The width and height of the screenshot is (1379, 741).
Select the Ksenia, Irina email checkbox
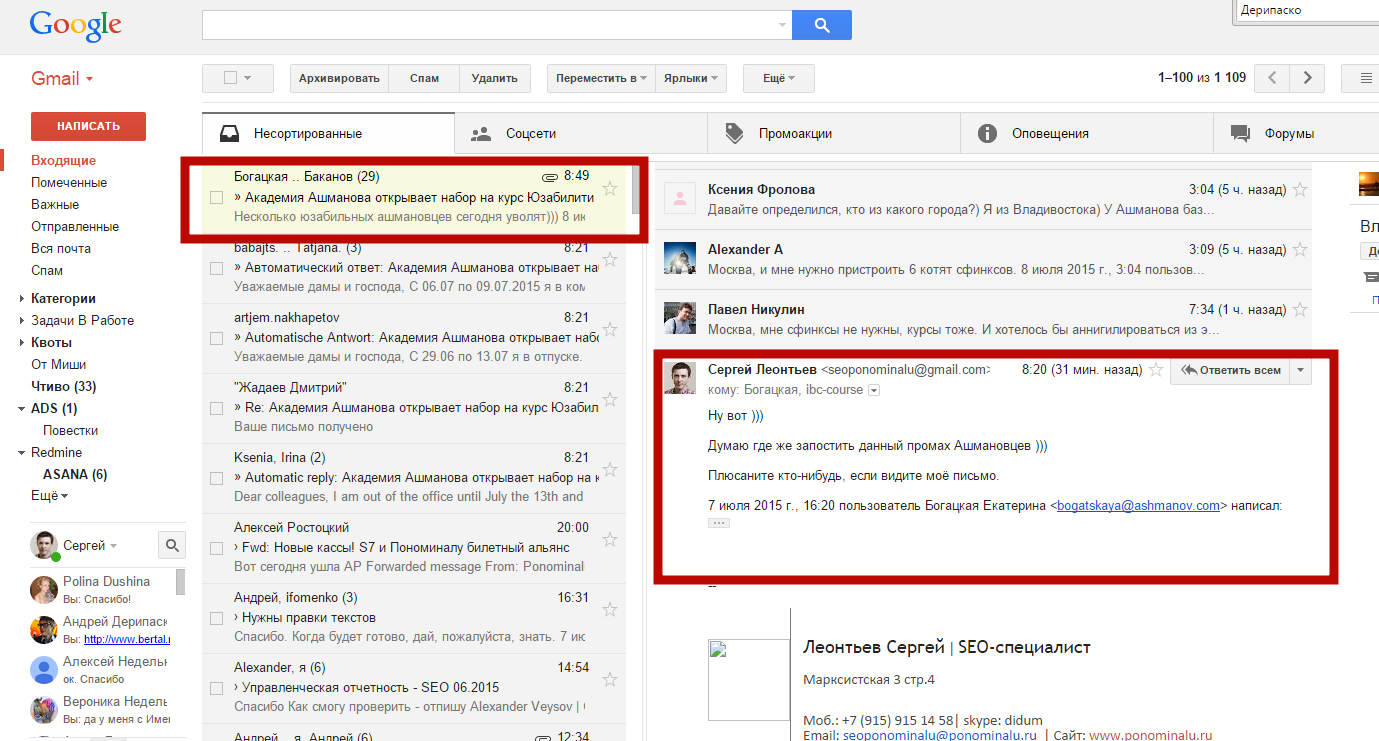point(216,478)
